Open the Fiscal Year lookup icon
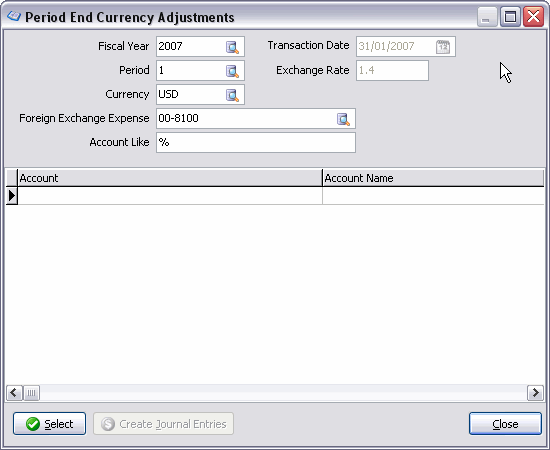The width and height of the screenshot is (550, 450). [x=232, y=47]
